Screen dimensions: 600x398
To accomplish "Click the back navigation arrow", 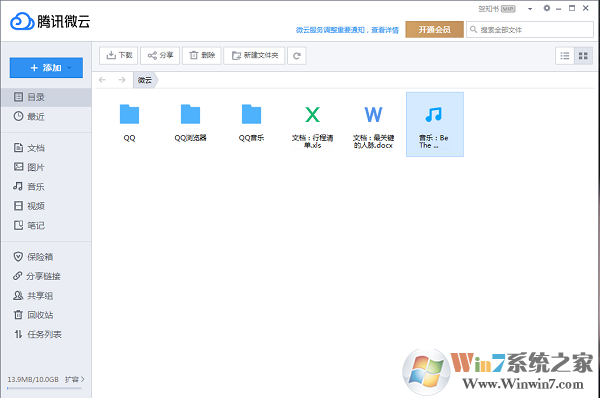I will (102, 80).
